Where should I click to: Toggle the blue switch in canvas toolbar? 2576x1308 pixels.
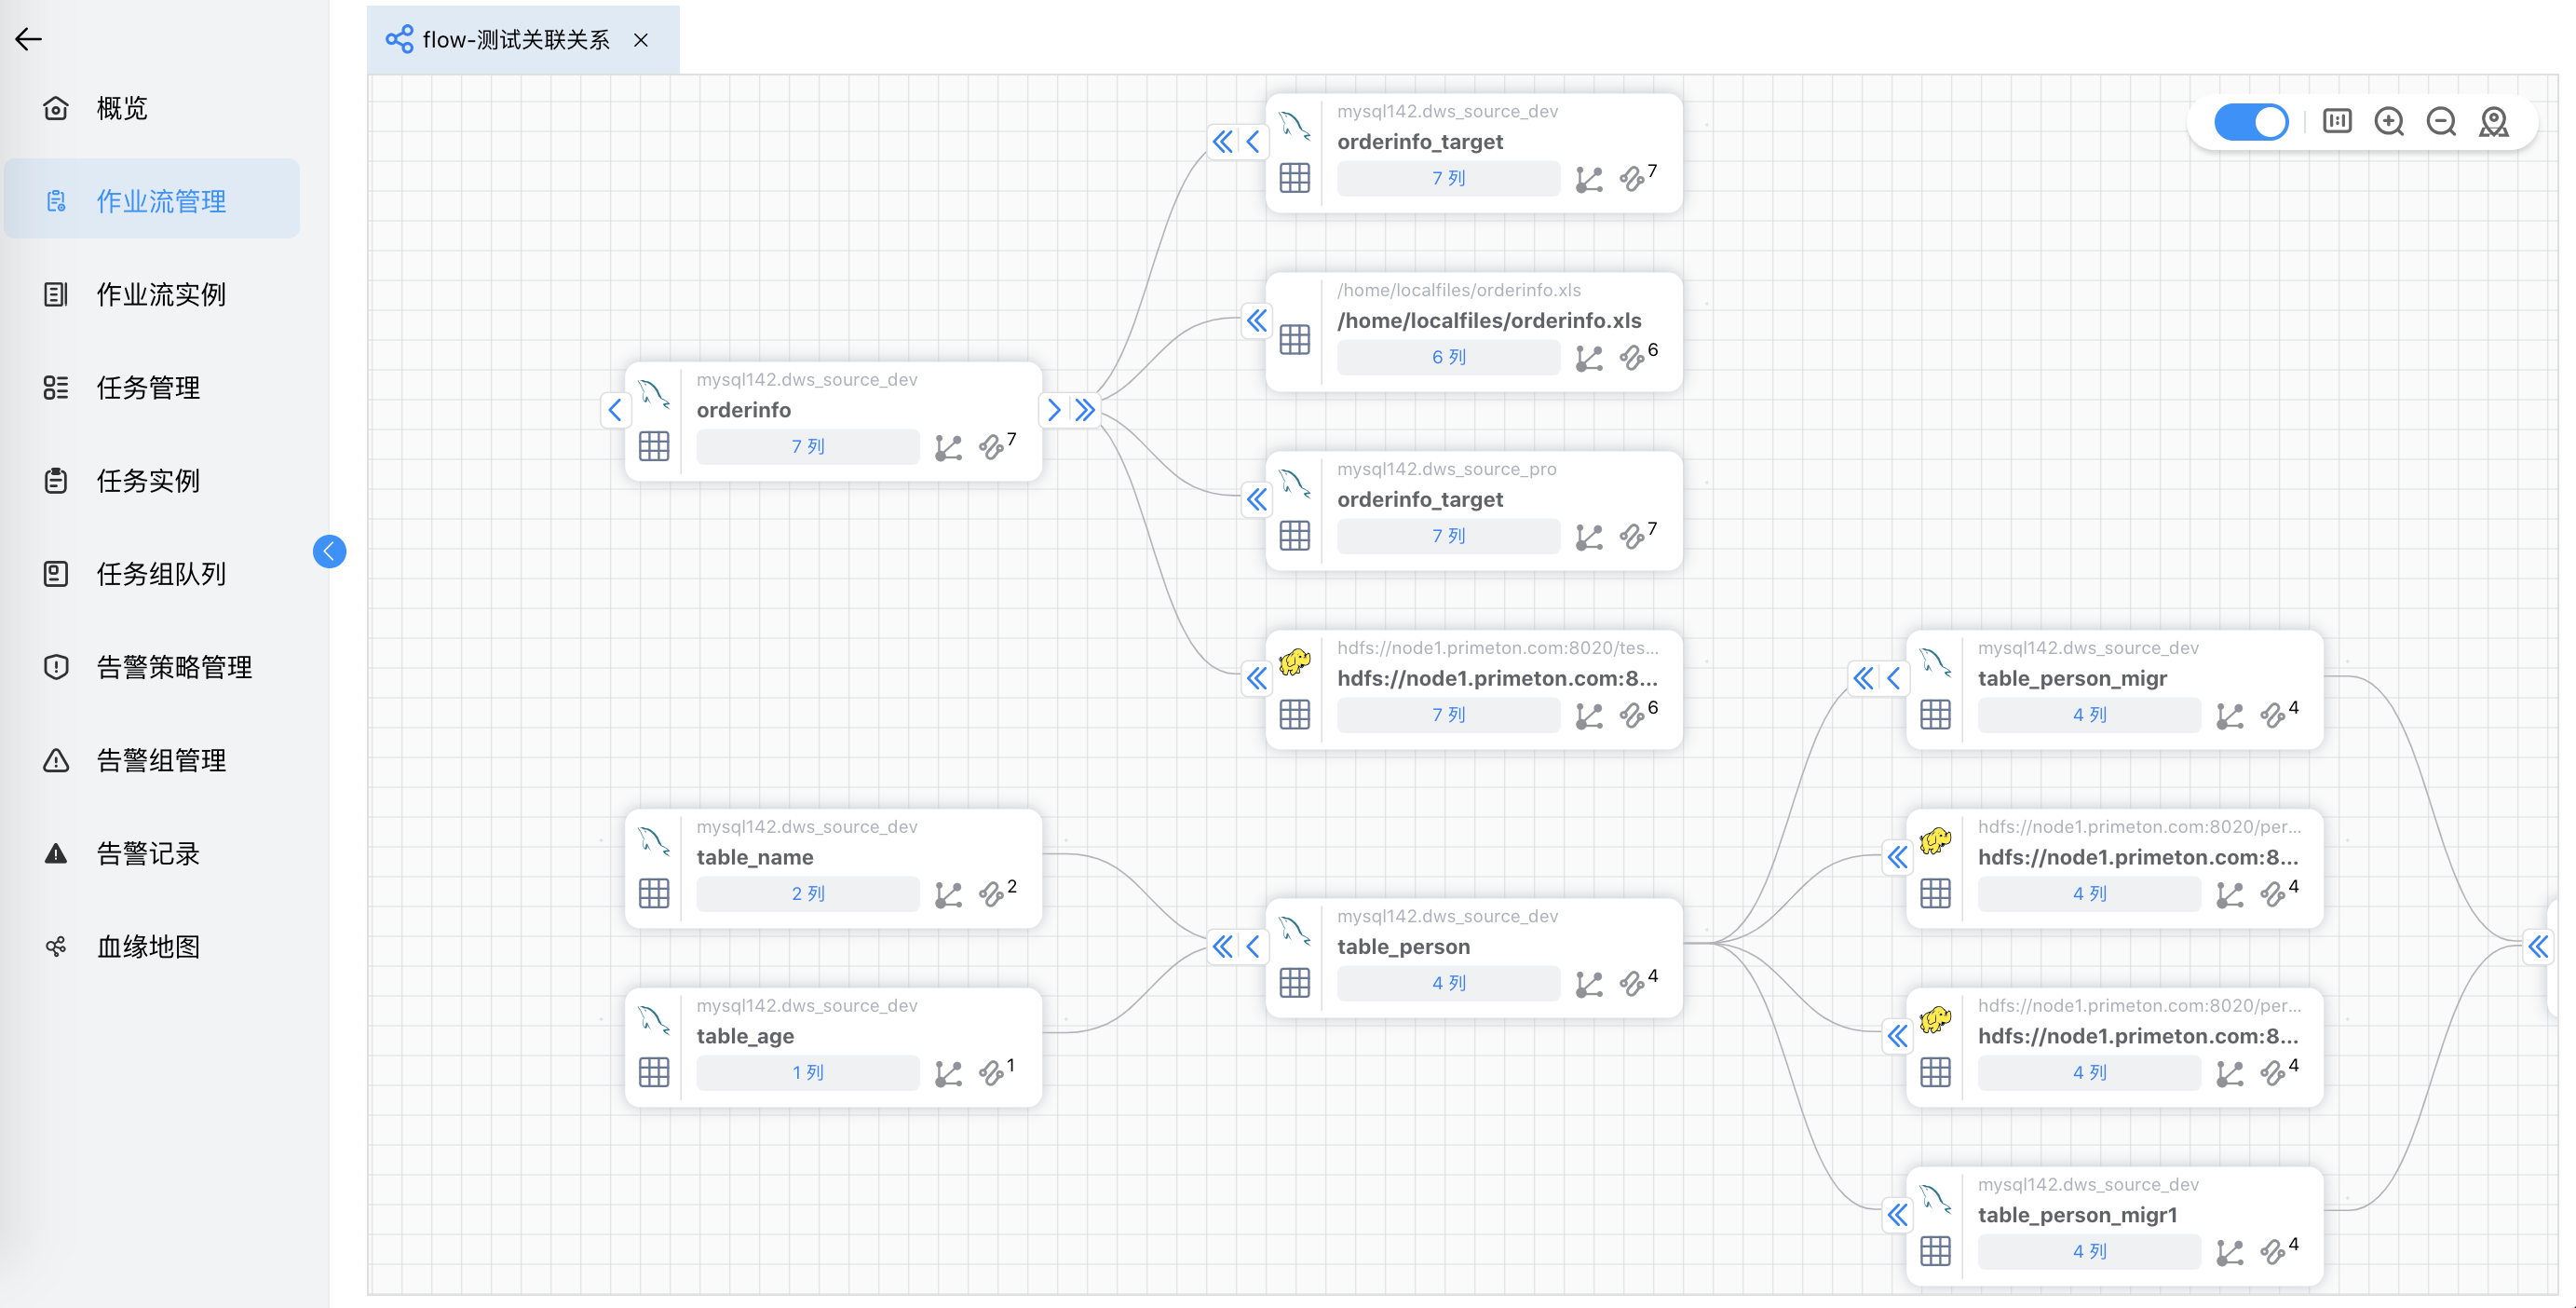pyautogui.click(x=2250, y=122)
